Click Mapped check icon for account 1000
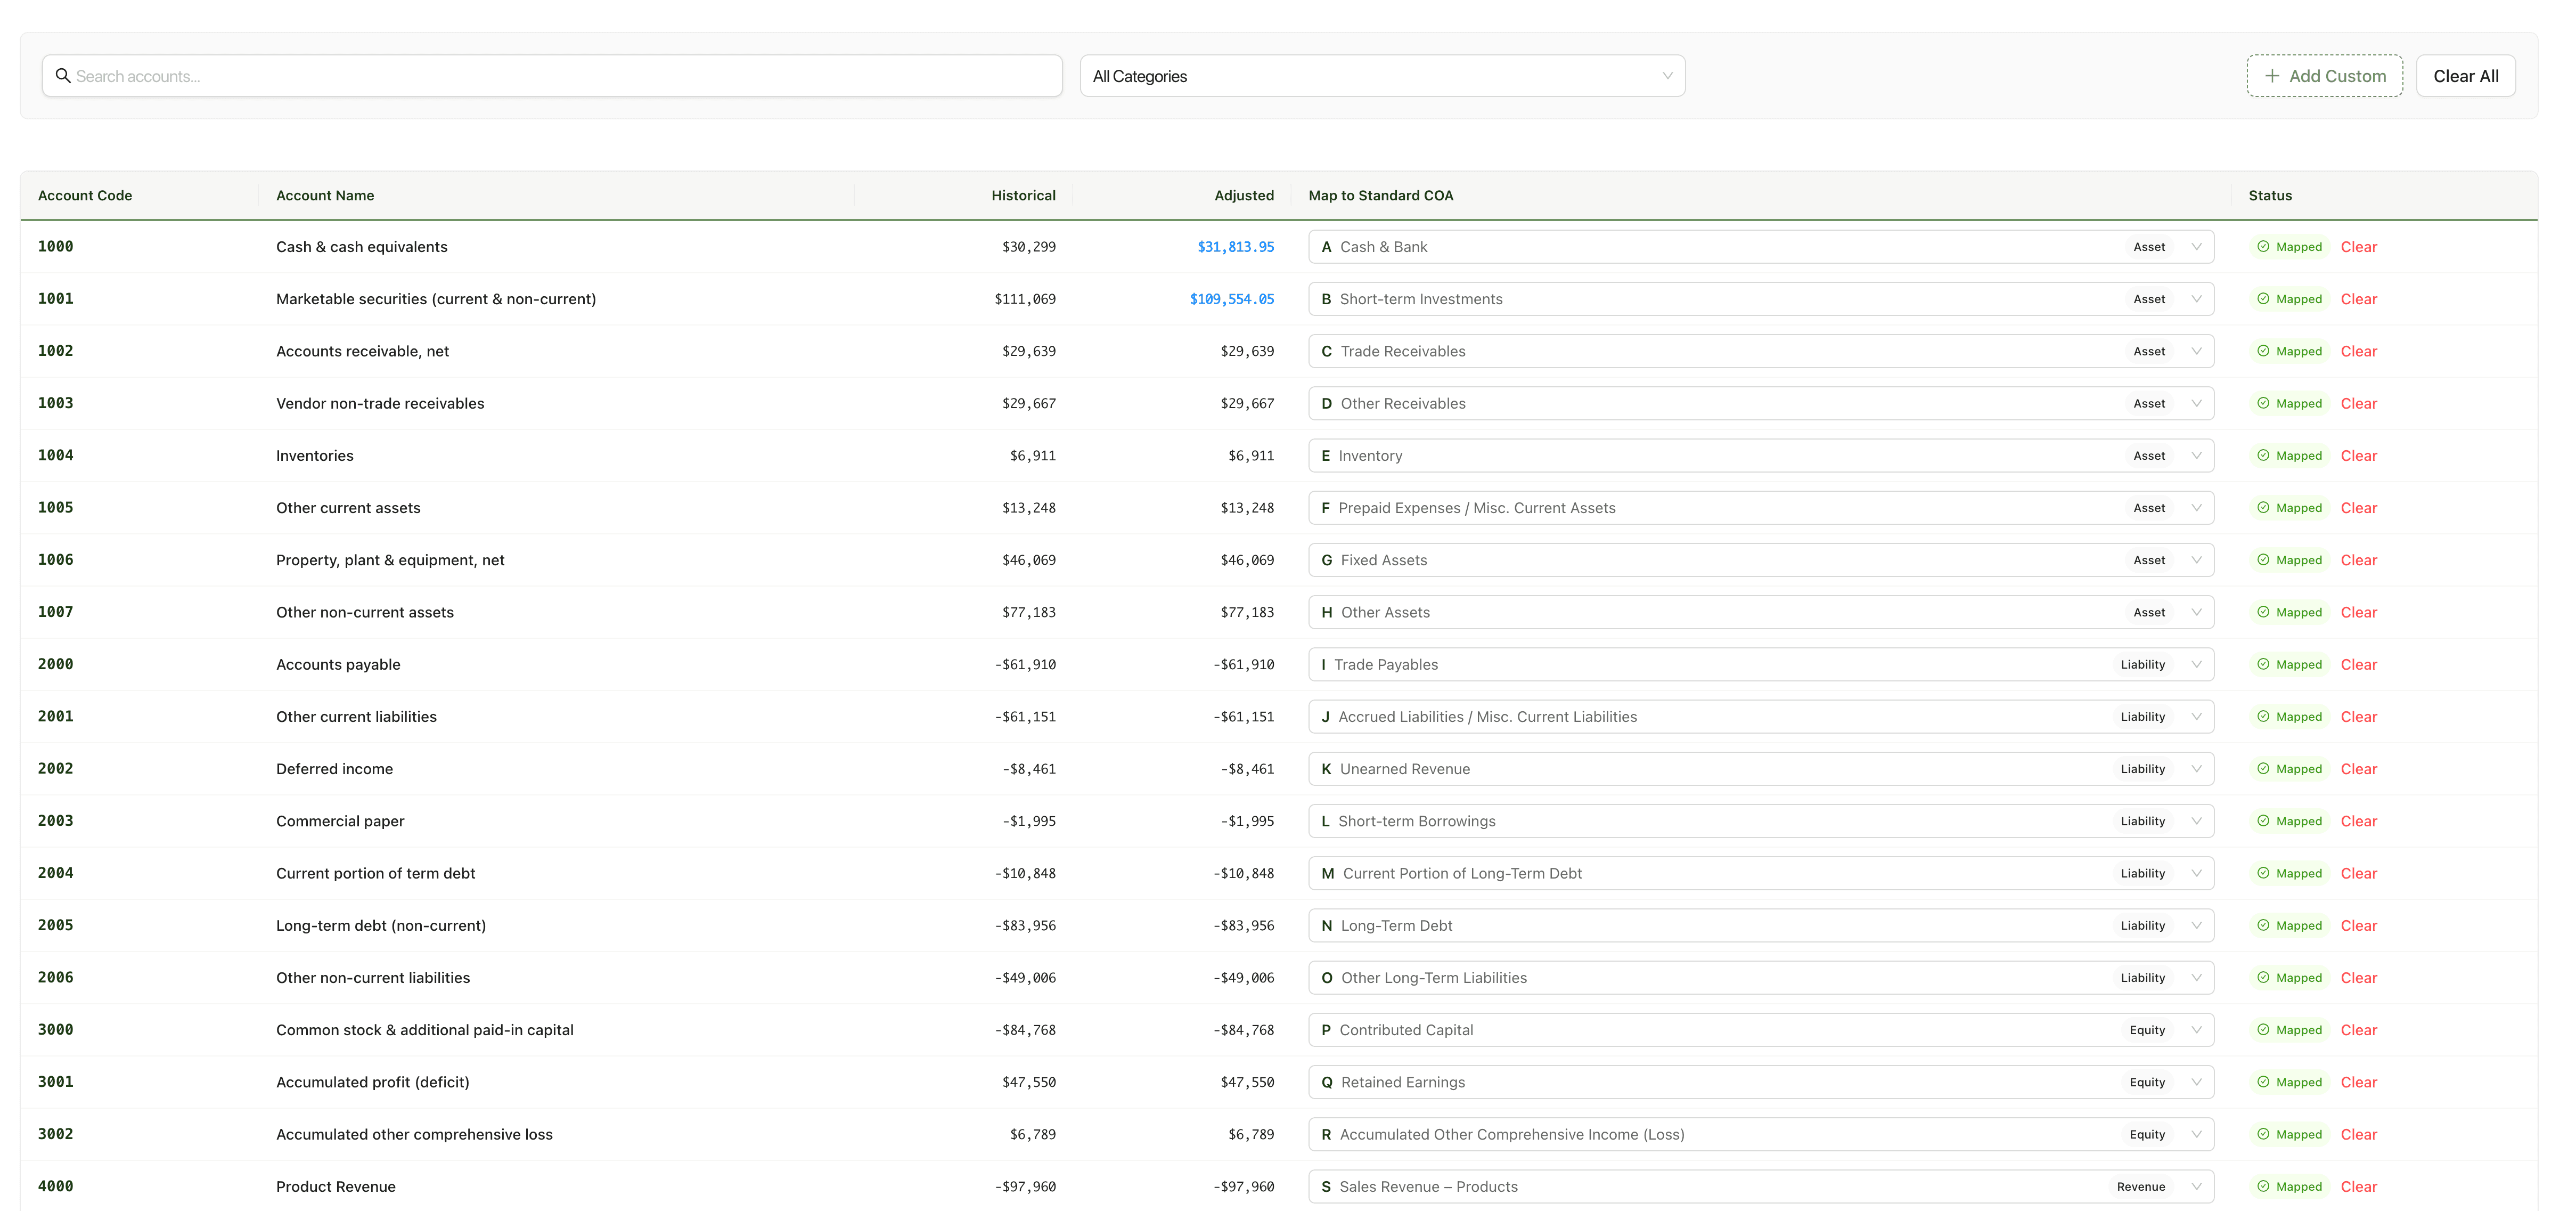The width and height of the screenshot is (2576, 1211). [x=2263, y=247]
